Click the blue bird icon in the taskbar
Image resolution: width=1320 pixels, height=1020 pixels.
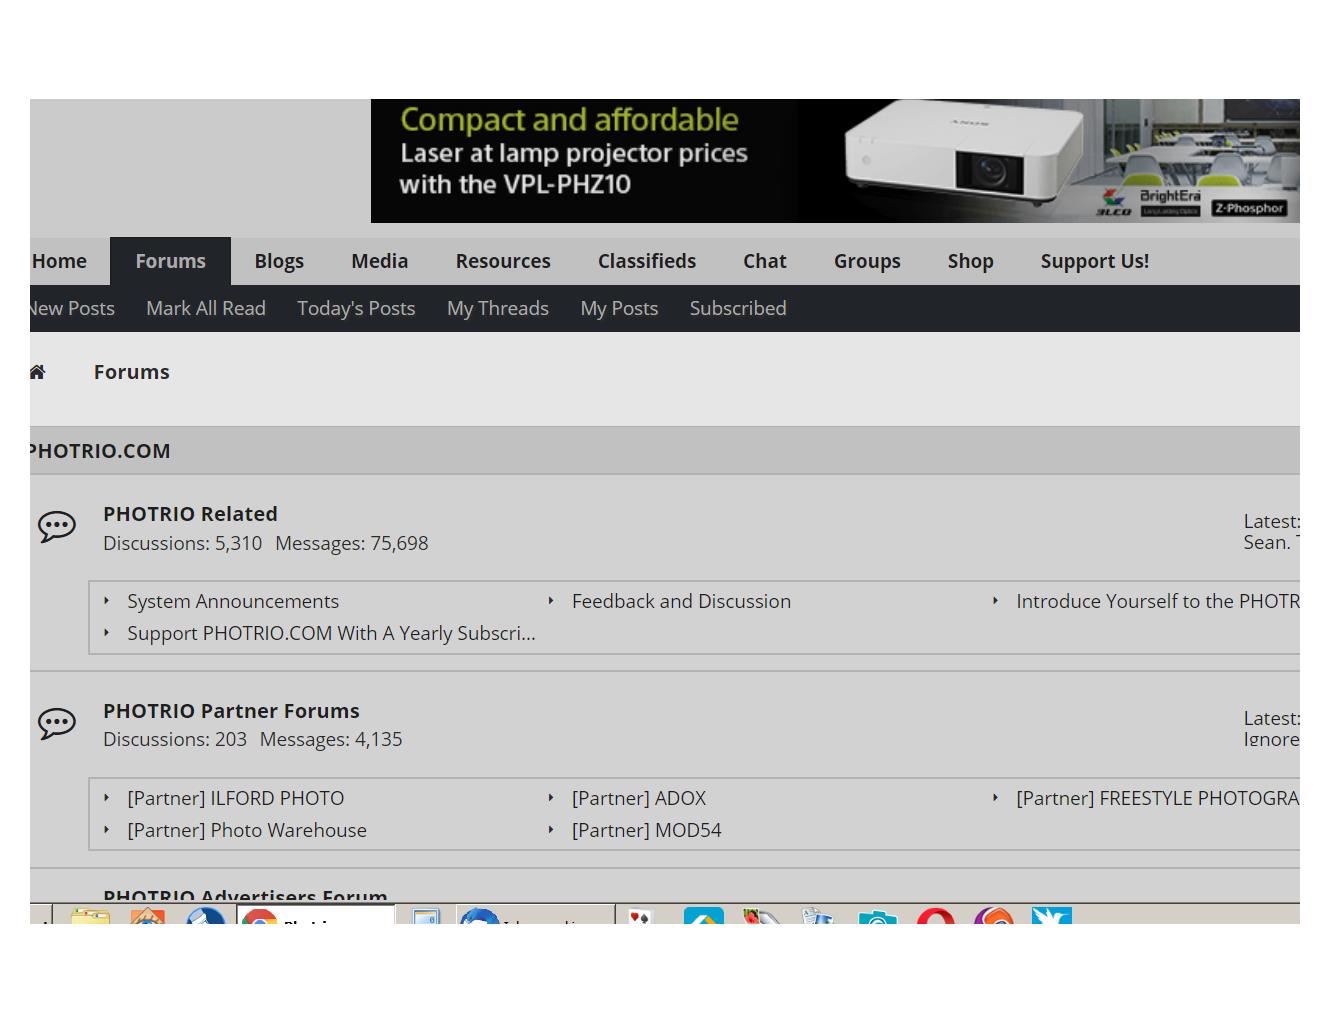1051,915
